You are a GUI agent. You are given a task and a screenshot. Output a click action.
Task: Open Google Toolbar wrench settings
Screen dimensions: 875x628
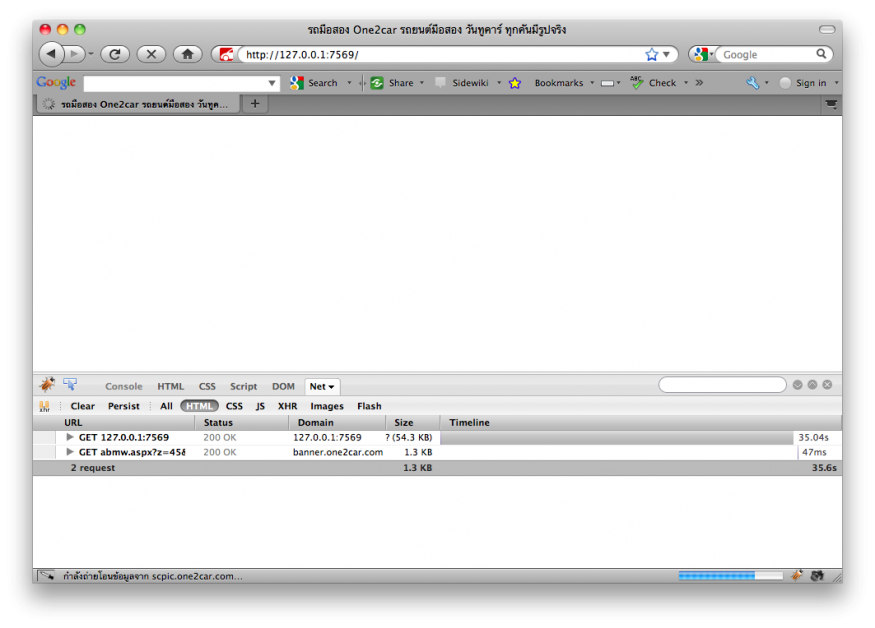tap(753, 83)
